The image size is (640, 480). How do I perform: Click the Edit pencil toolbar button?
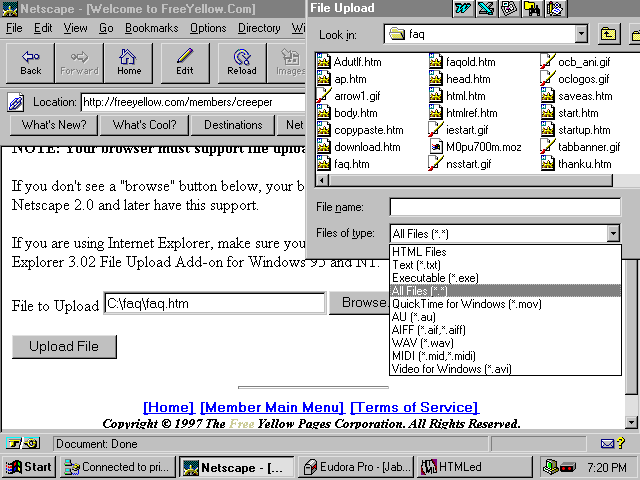pyautogui.click(x=185, y=63)
